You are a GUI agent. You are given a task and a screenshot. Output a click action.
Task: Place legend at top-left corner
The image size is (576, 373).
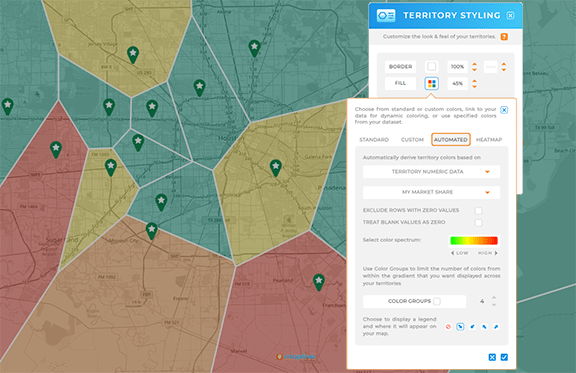click(x=484, y=327)
